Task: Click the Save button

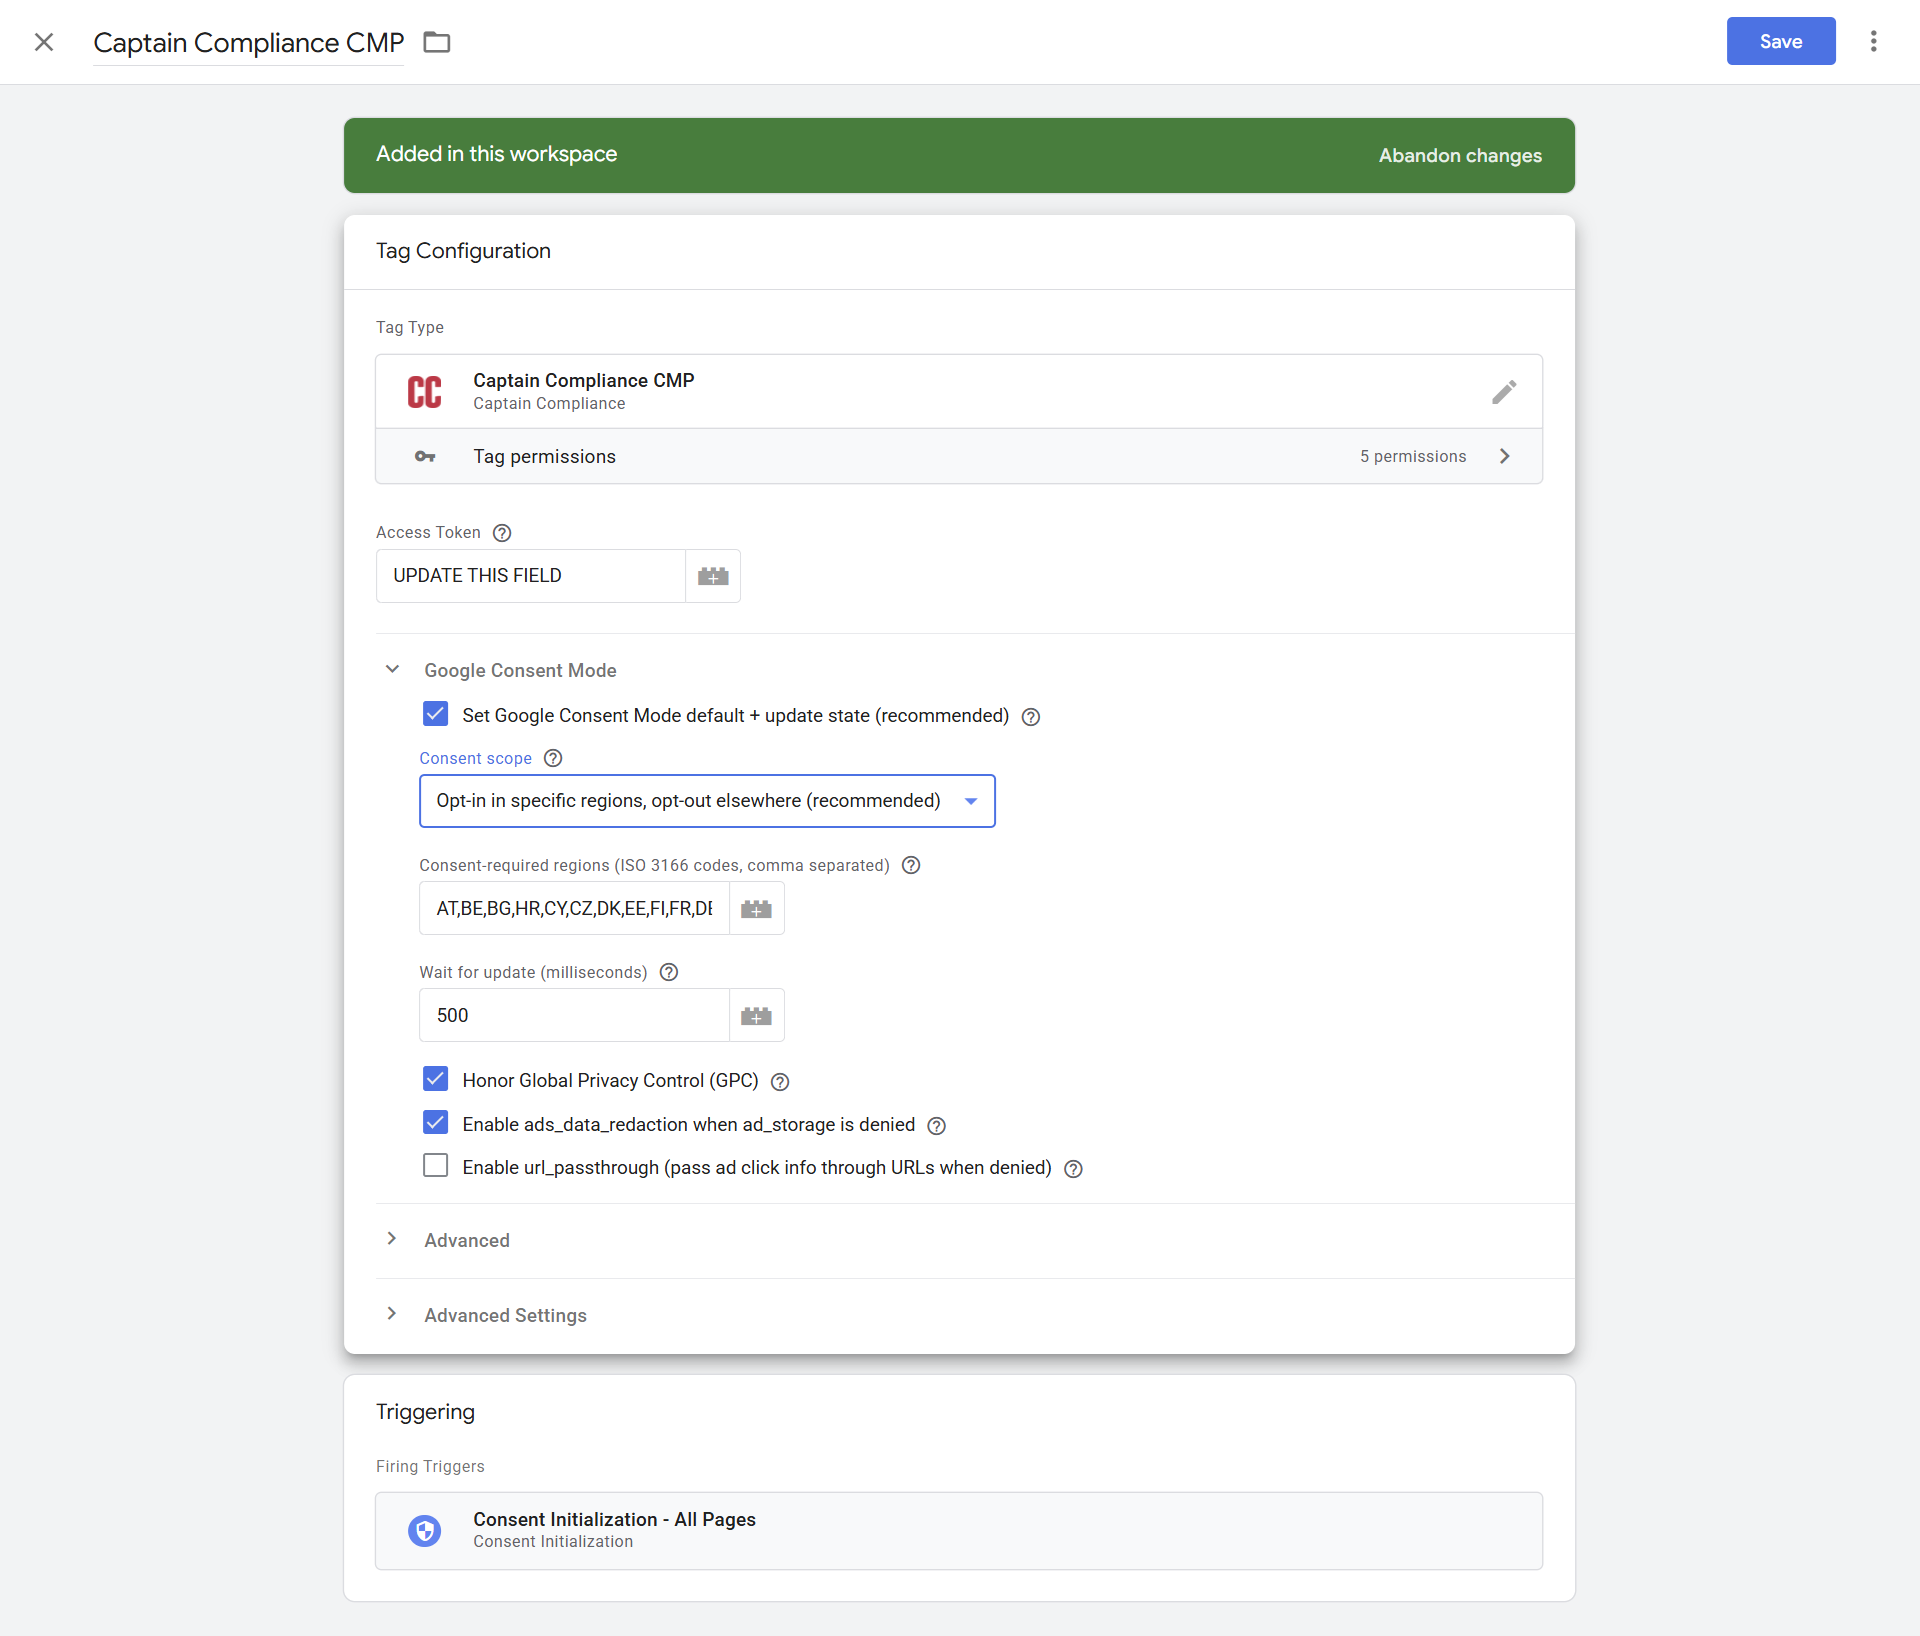Action: [x=1781, y=41]
